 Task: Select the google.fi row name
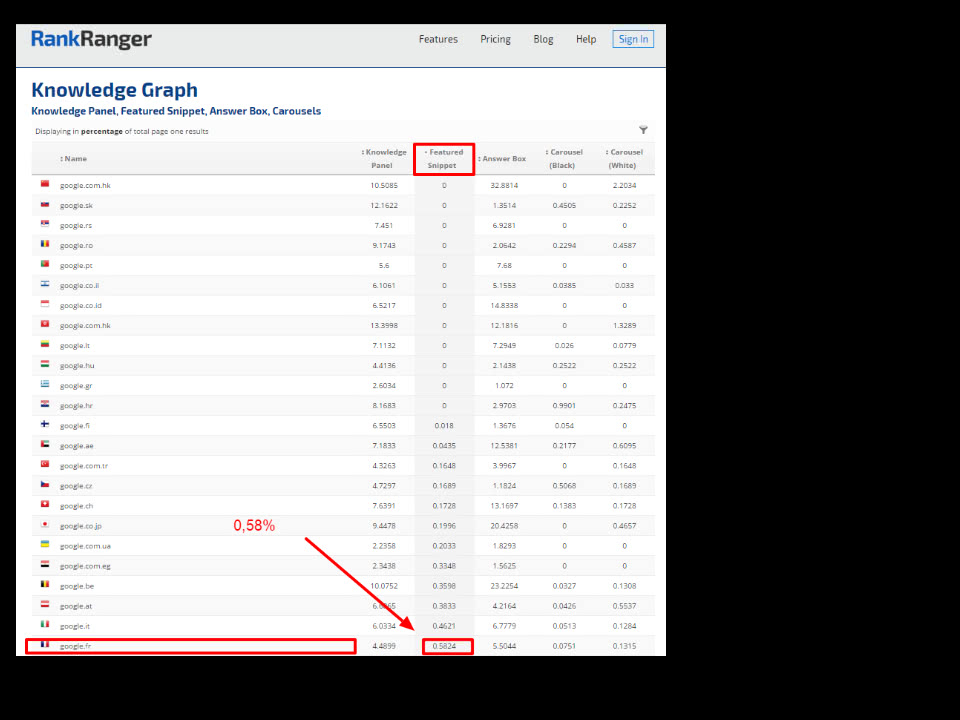tap(75, 426)
